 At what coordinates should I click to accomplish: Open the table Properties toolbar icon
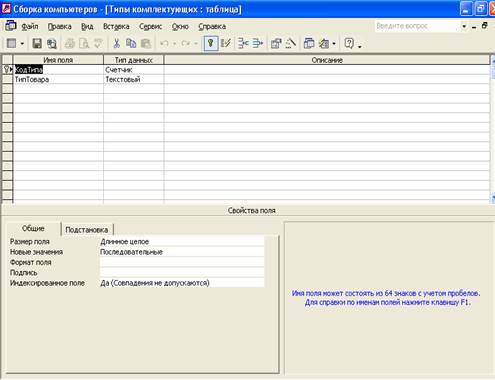(x=276, y=43)
